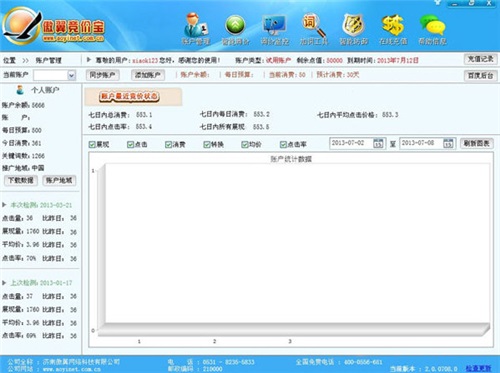Click the 个人账户 person avatar icon

tap(20, 90)
